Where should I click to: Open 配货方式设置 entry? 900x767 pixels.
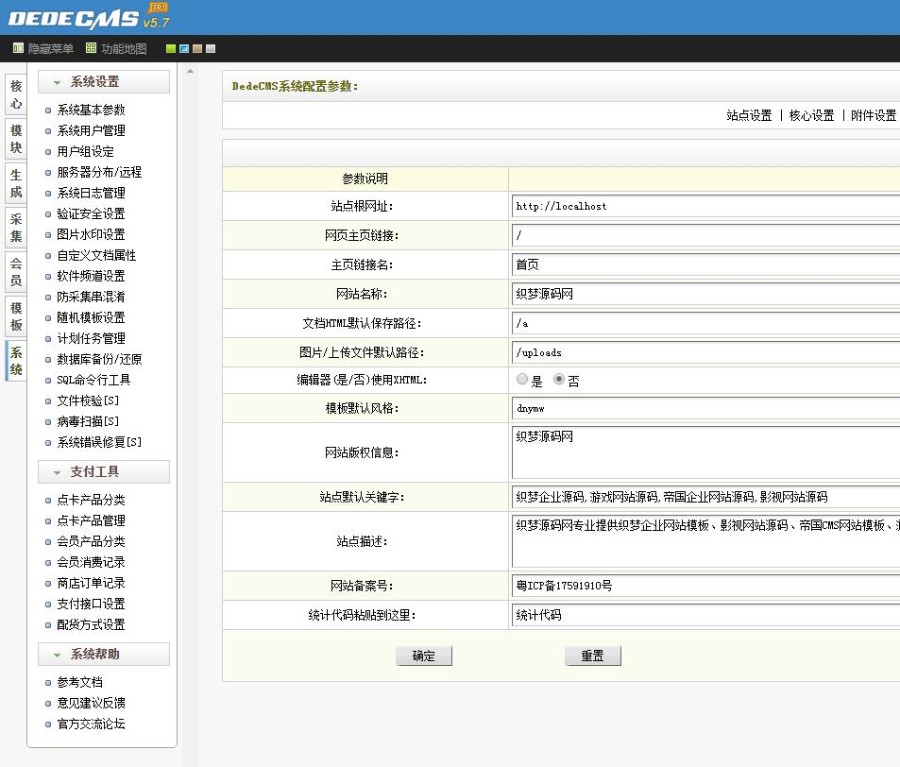pos(91,625)
